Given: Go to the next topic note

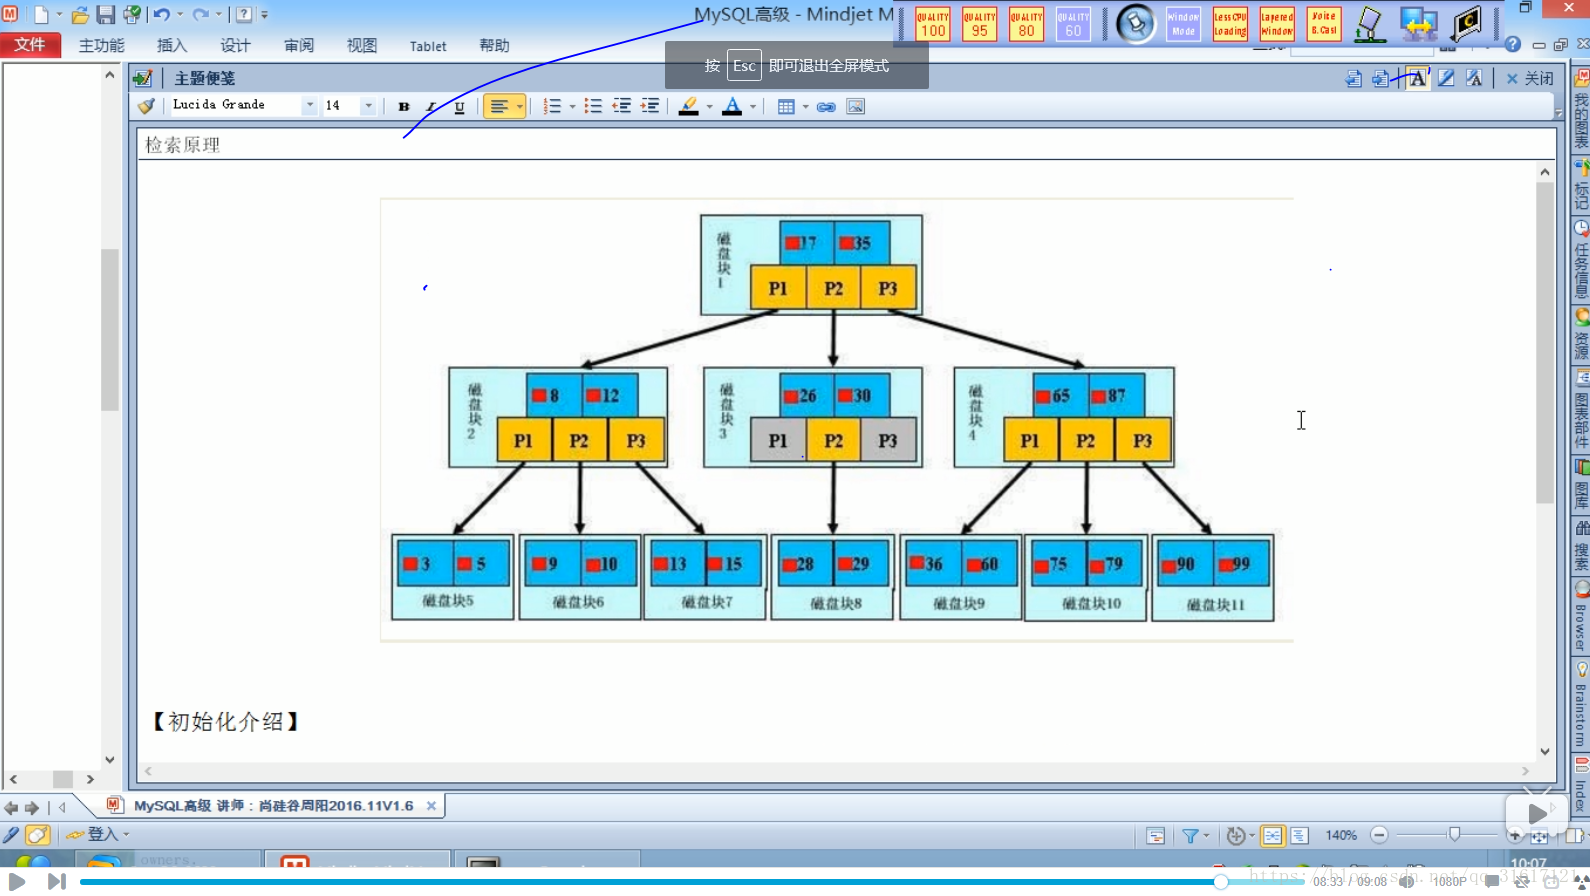Looking at the screenshot, I should [x=1381, y=78].
